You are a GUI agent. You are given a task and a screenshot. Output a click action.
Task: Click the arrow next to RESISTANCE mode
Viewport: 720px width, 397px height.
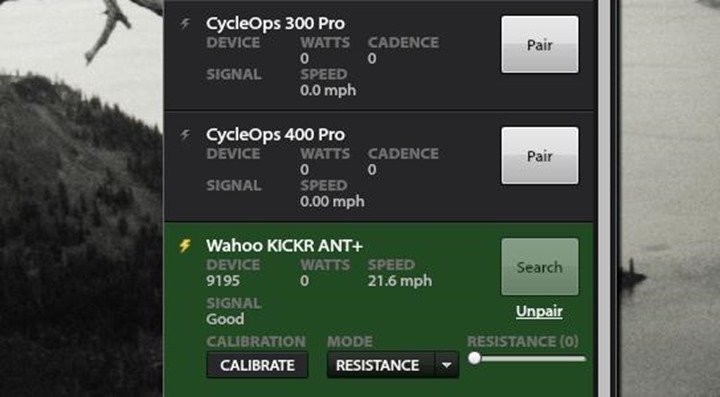(x=446, y=365)
